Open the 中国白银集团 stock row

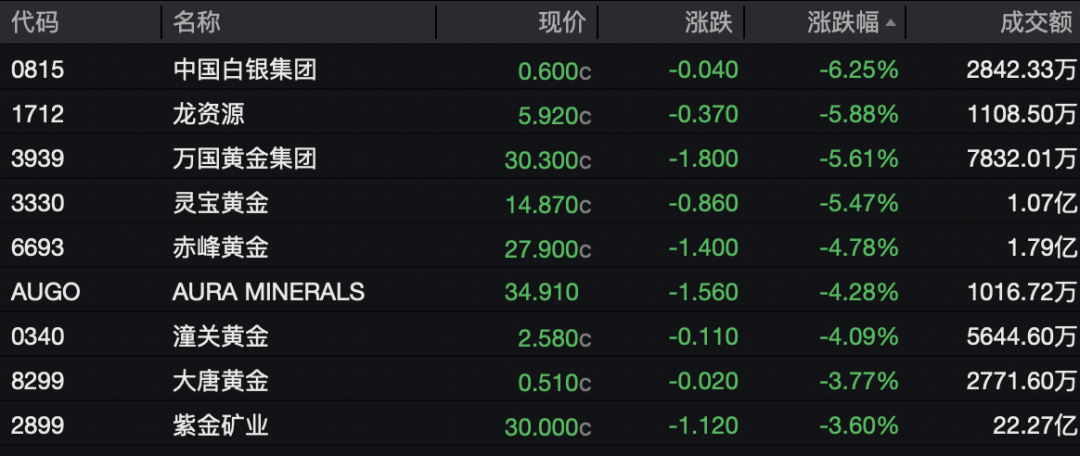point(245,70)
